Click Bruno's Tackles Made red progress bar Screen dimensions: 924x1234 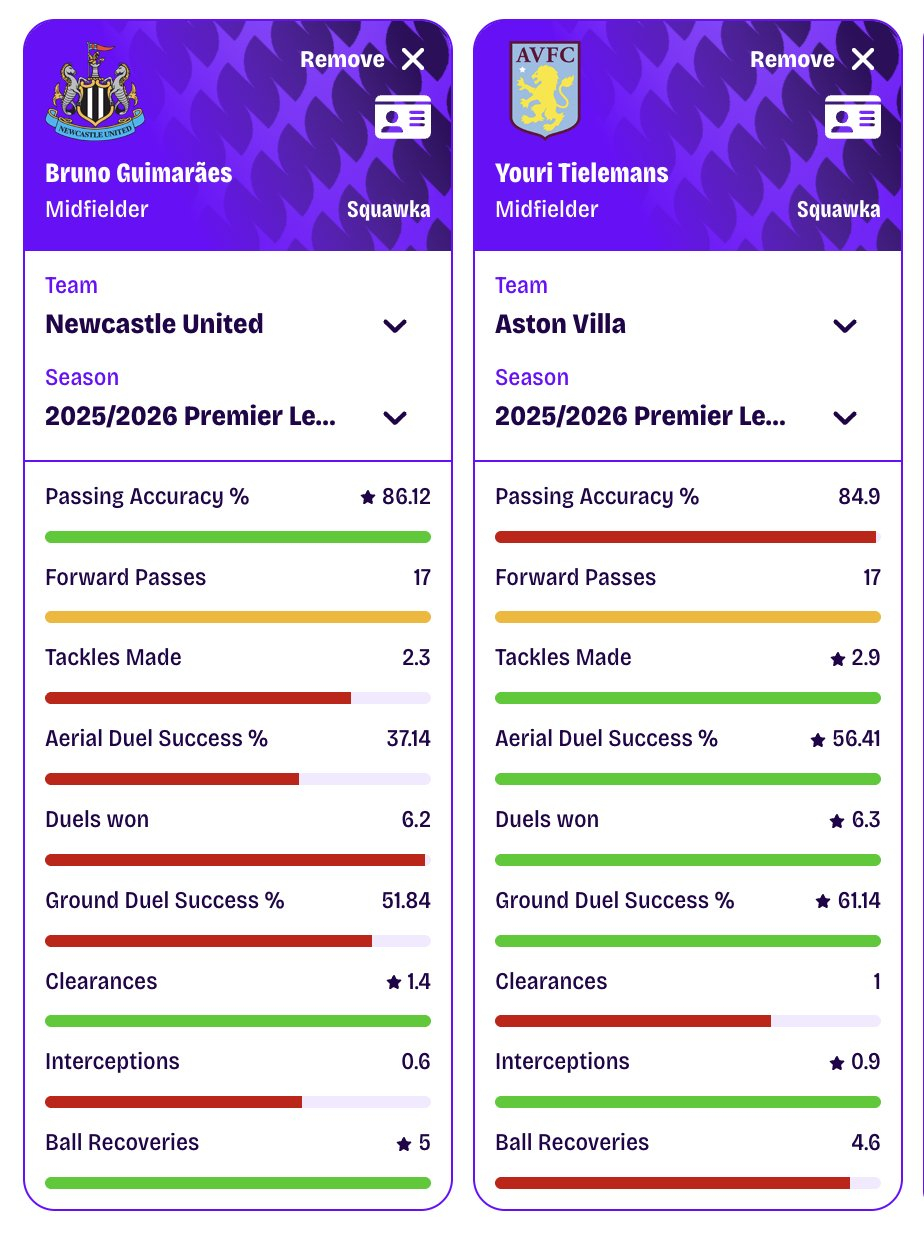click(x=198, y=698)
